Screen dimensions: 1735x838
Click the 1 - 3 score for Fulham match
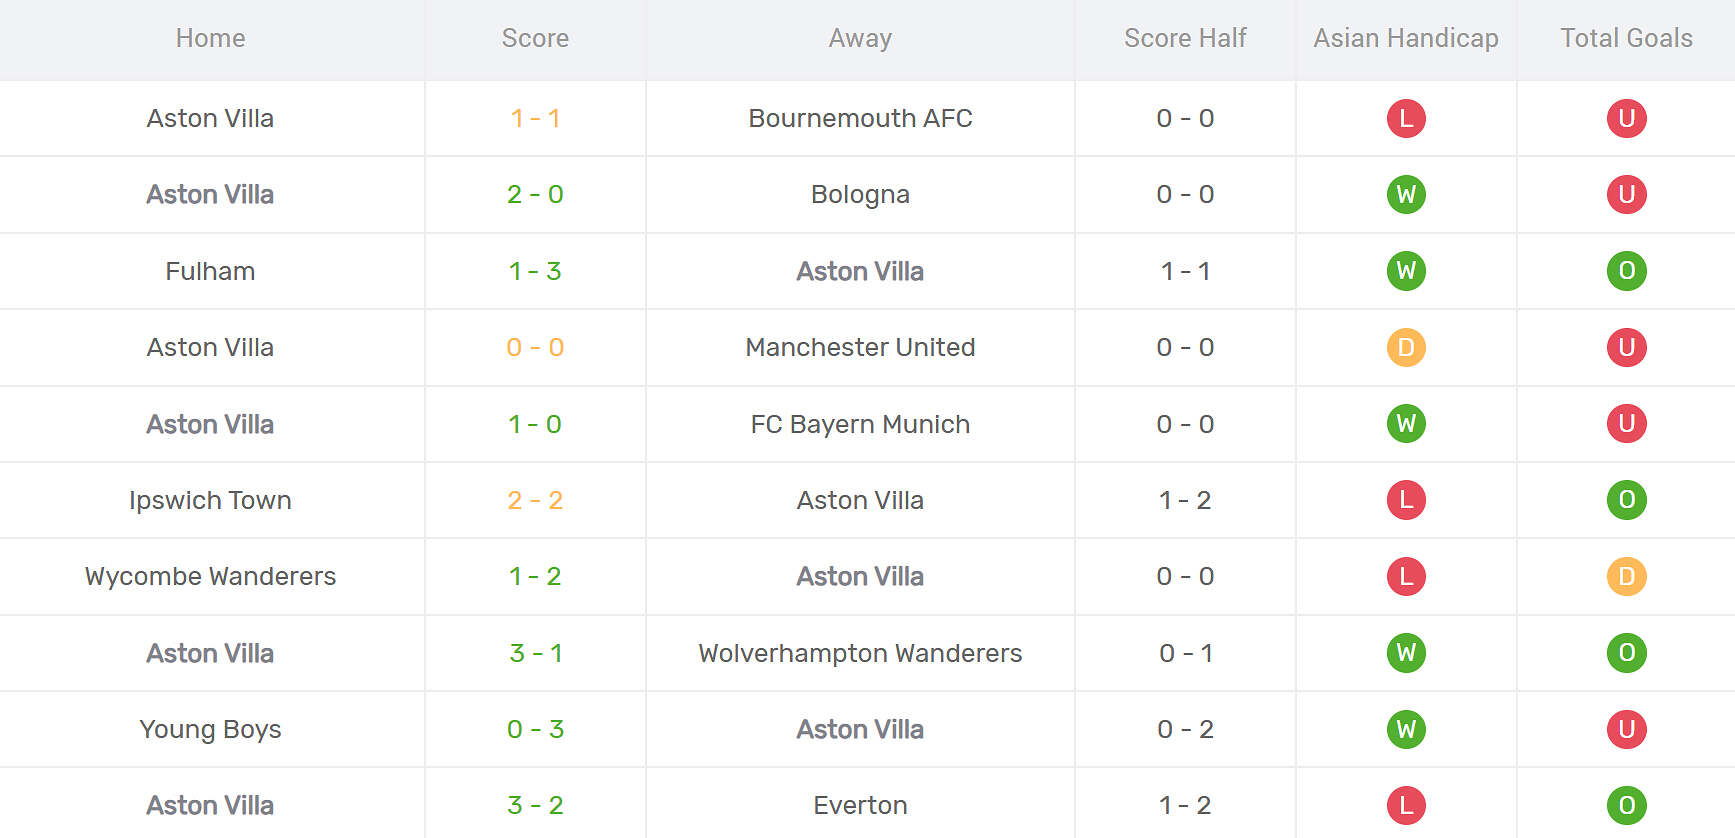point(535,271)
